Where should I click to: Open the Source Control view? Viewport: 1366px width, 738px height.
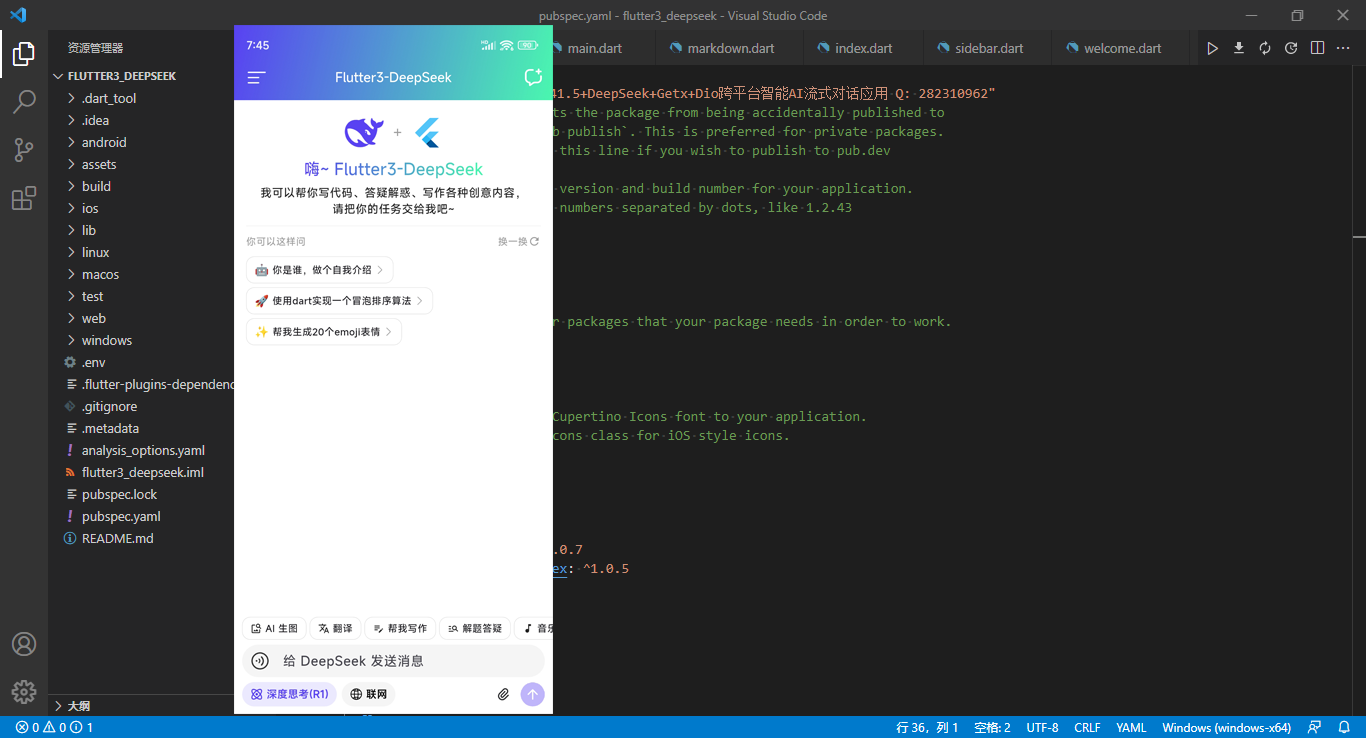point(24,150)
